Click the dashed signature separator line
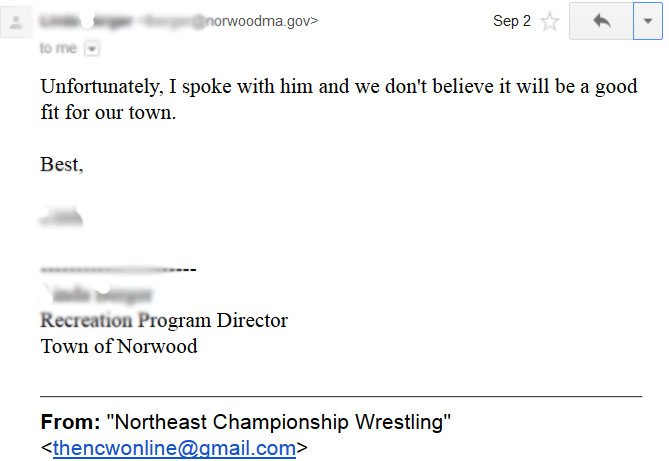This screenshot has width=669, height=461. [x=118, y=270]
